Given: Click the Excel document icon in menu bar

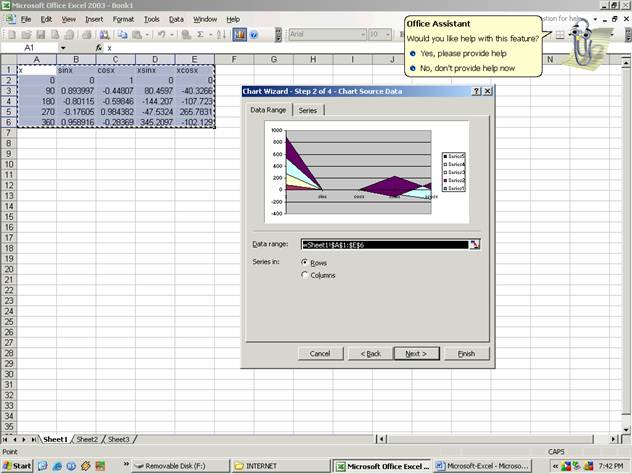Looking at the screenshot, I should [x=10, y=19].
